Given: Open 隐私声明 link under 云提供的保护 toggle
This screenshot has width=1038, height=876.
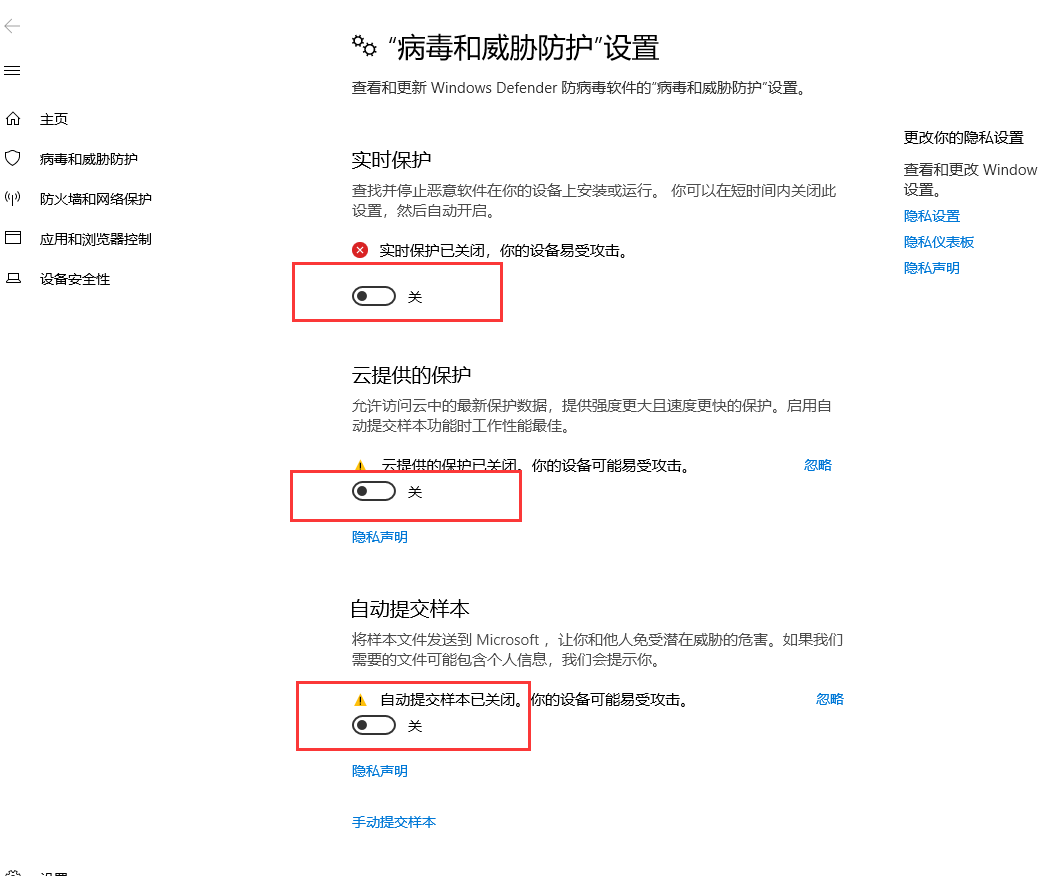Looking at the screenshot, I should [380, 537].
